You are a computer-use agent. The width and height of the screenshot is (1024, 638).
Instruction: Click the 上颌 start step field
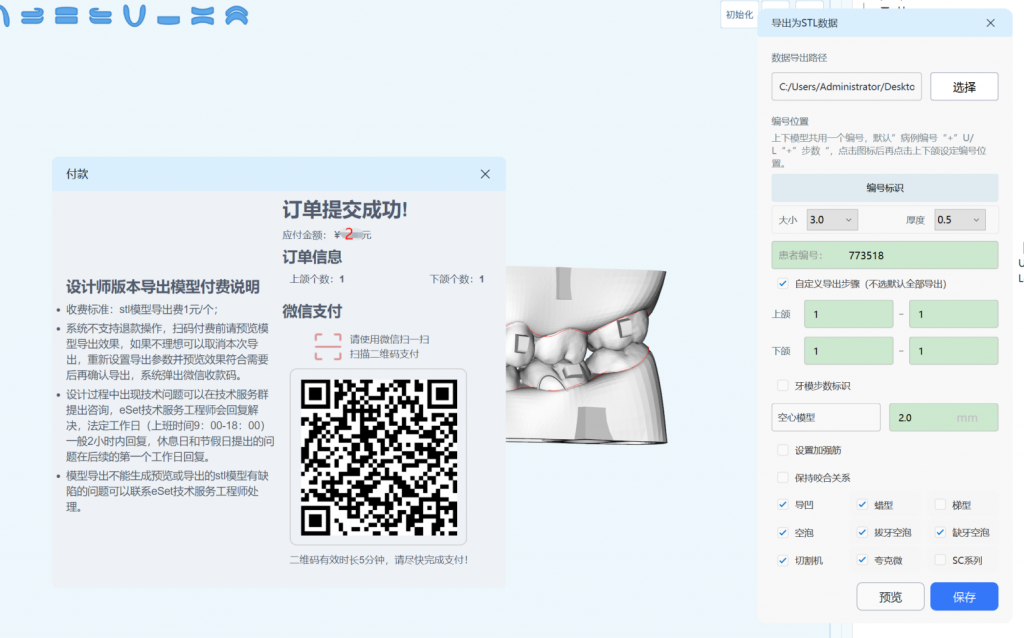(848, 314)
